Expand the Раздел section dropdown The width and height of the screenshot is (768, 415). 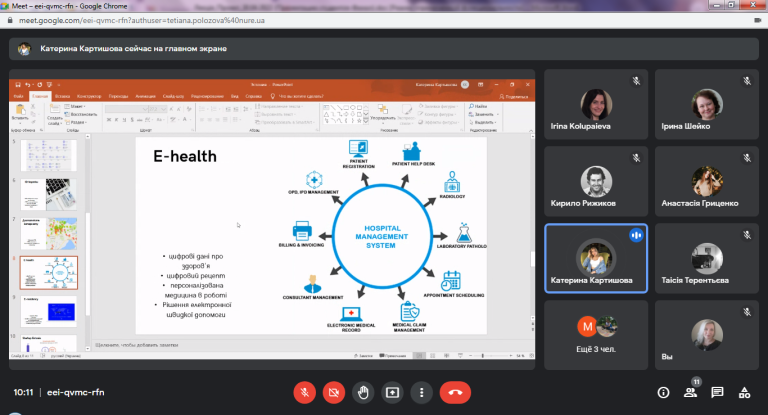coord(76,122)
